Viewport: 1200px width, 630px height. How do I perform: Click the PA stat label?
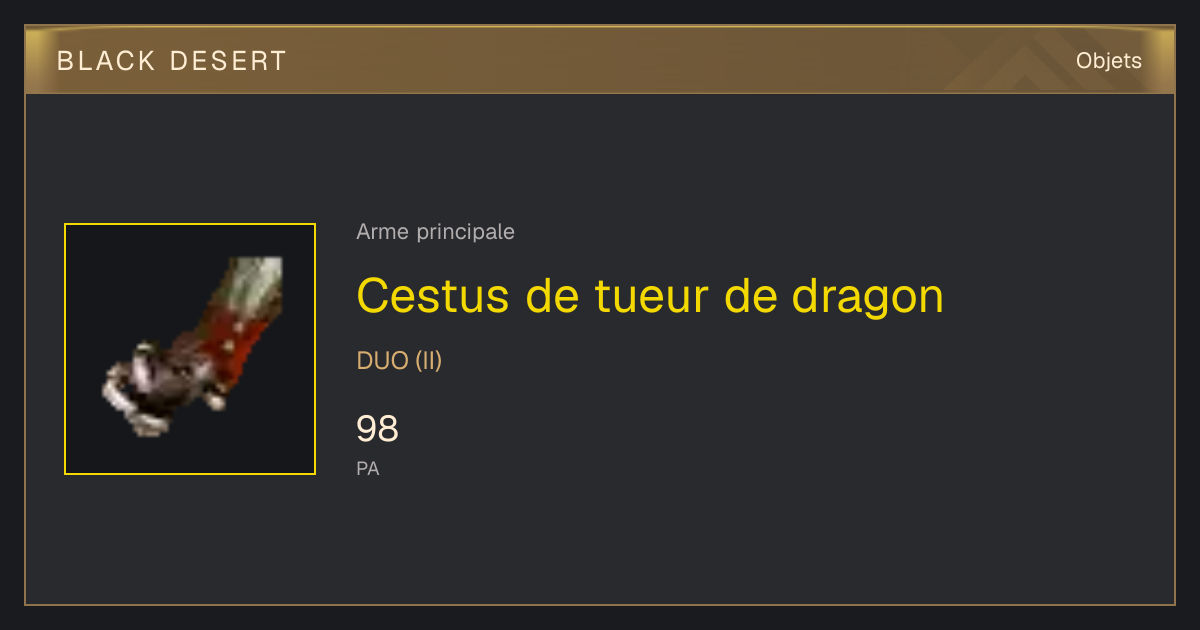tap(367, 468)
